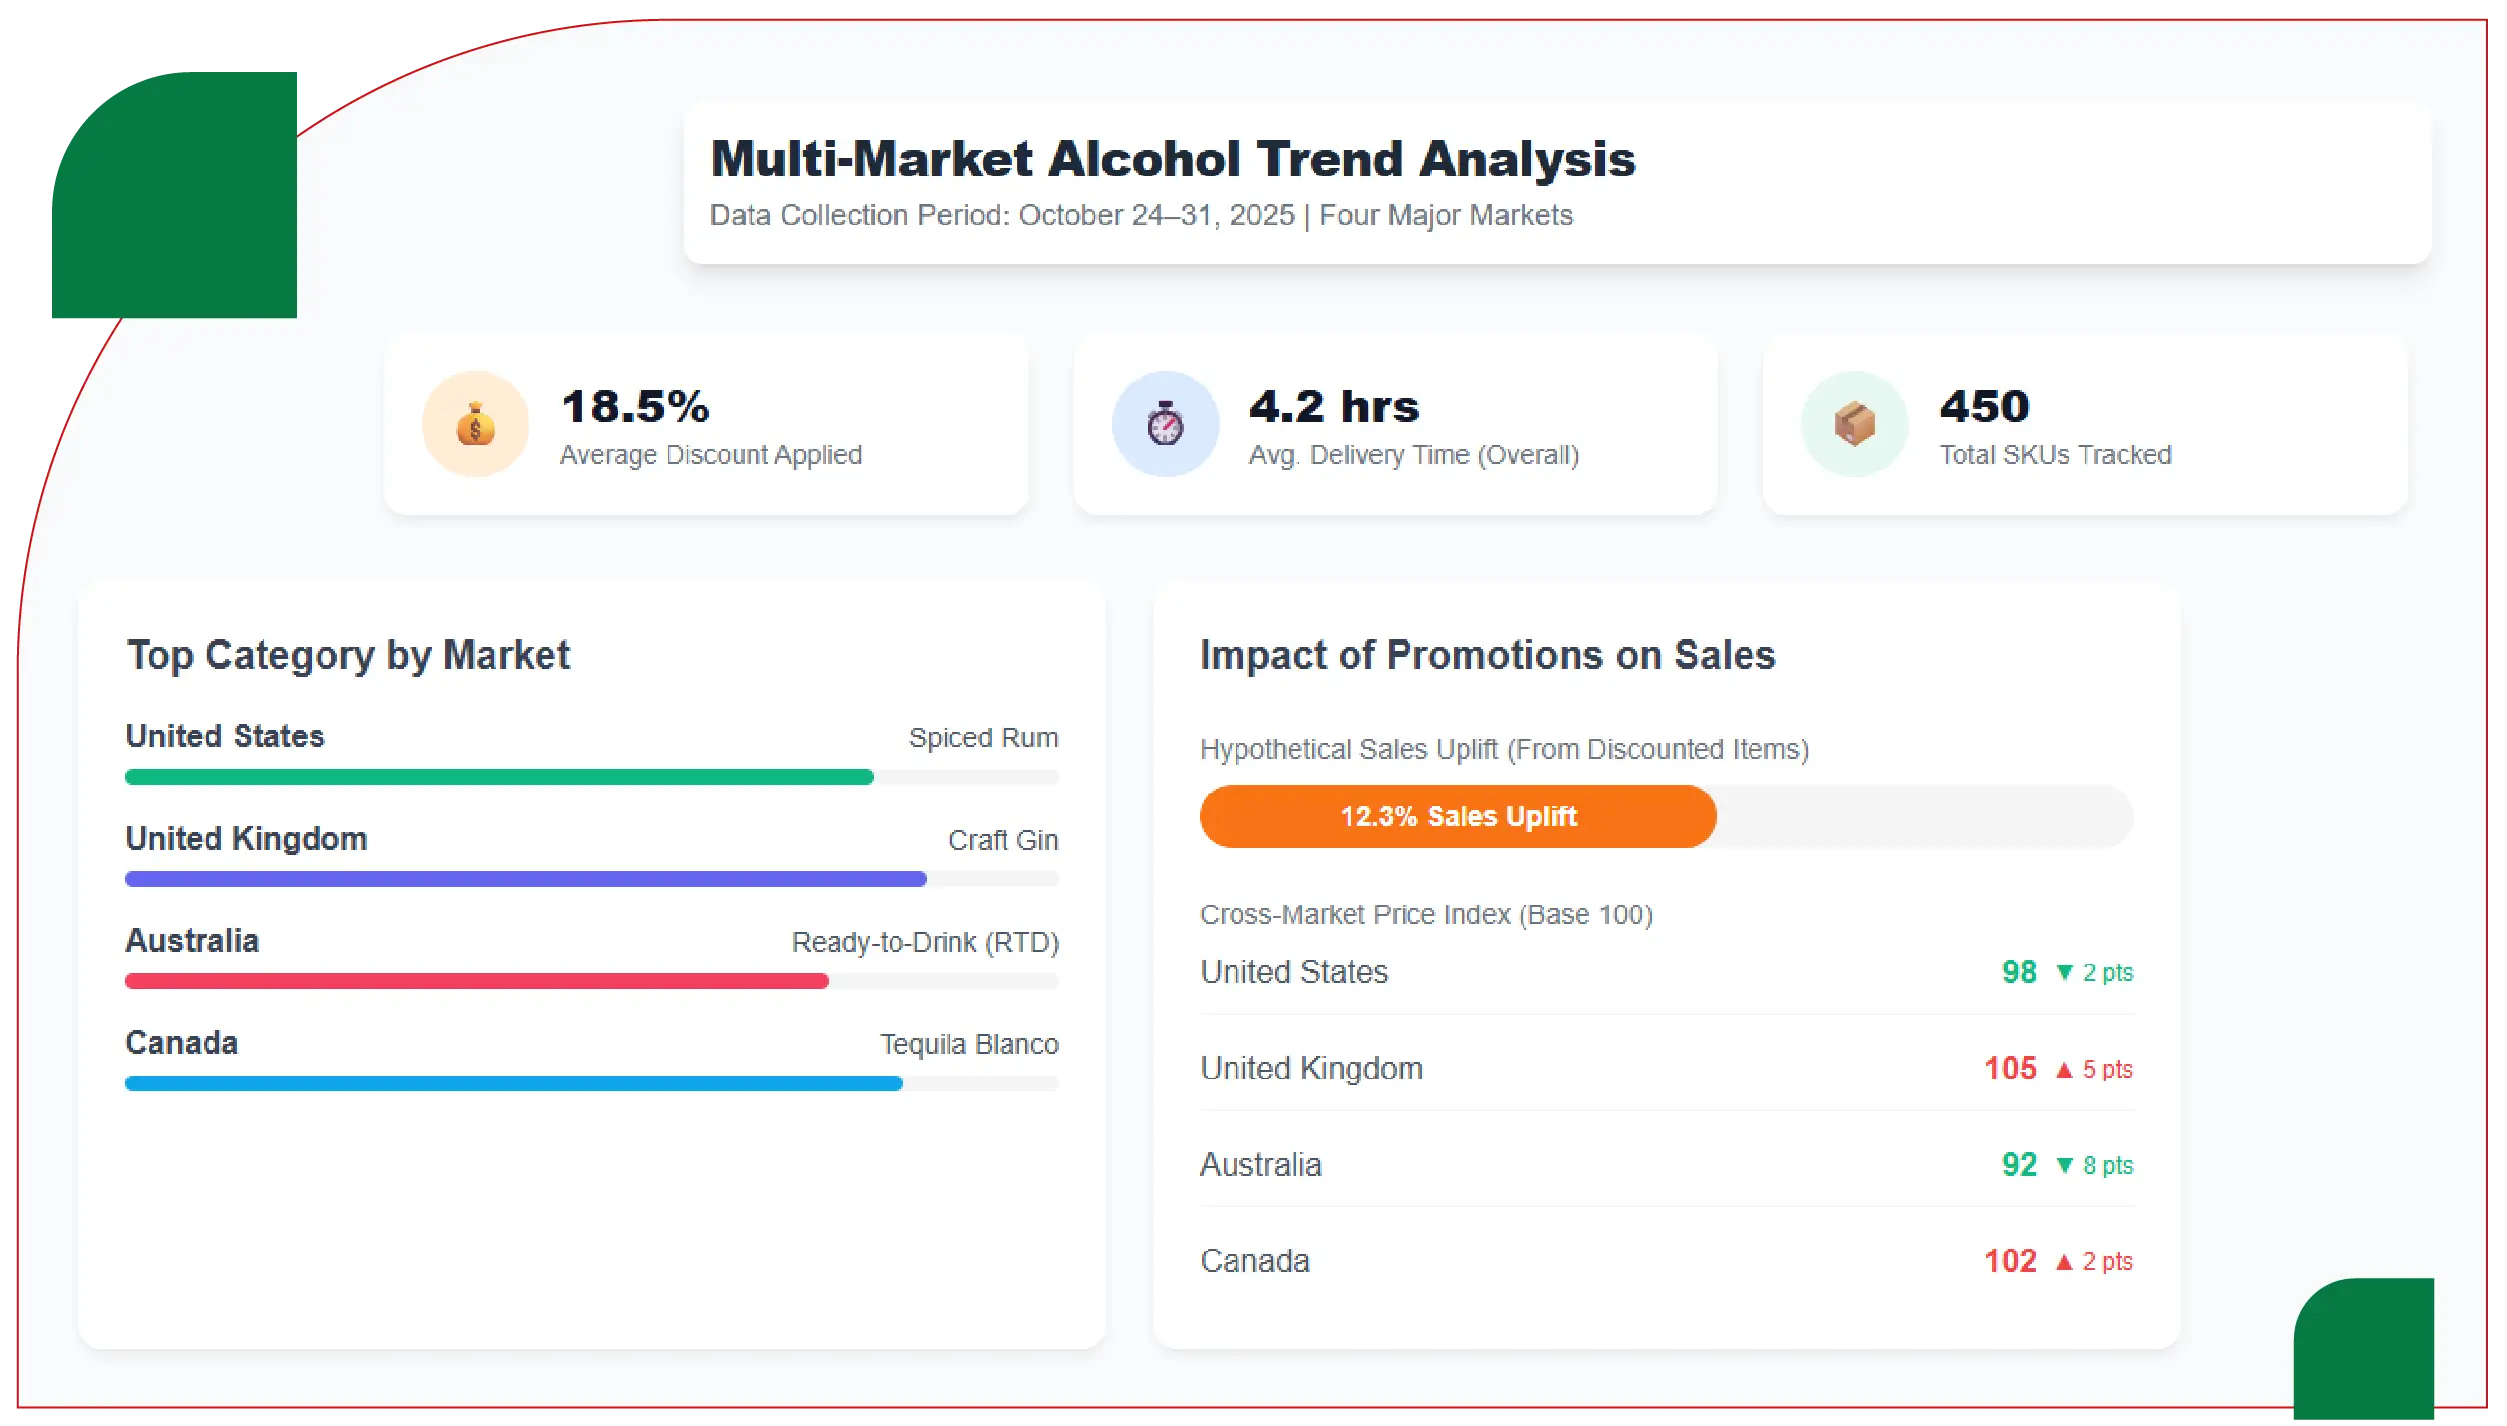Click the money bag discount icon
This screenshot has height=1426, width=2507.
pos(475,424)
